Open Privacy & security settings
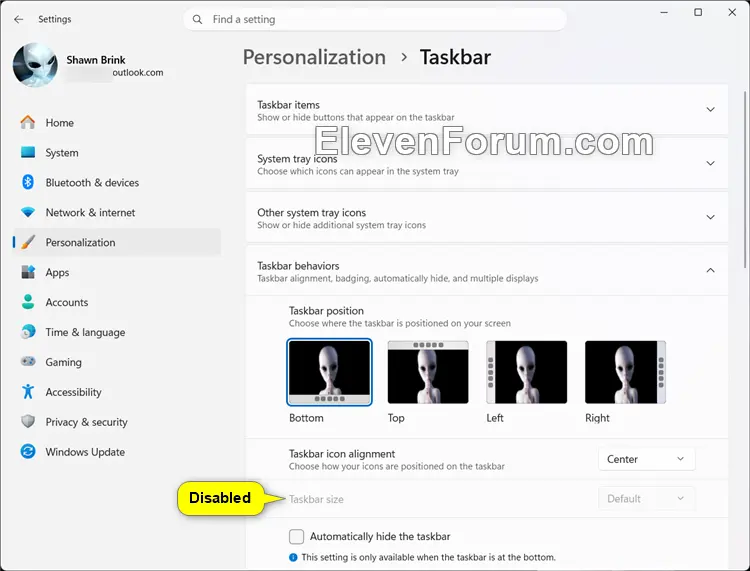 [x=117, y=422]
